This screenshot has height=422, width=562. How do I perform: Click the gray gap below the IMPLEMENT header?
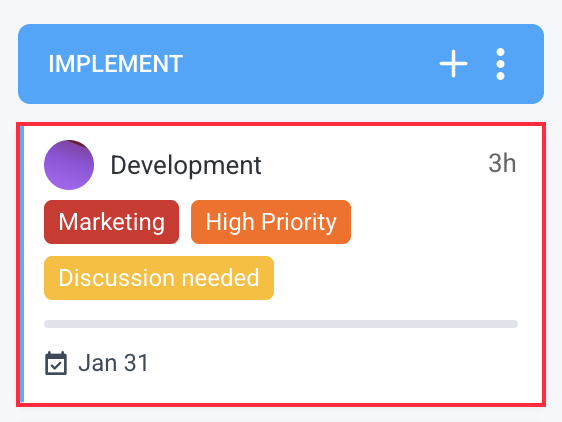click(x=281, y=113)
